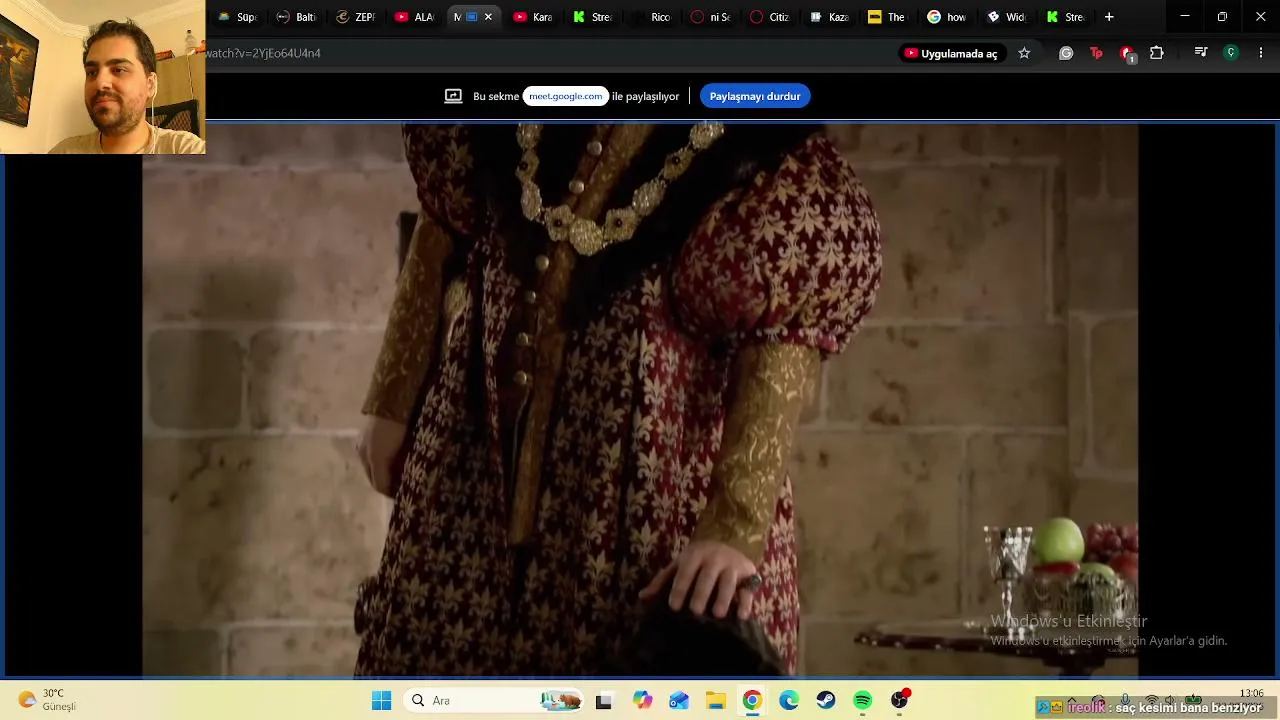Click the screen-share icon beside Bu sekme
Image resolution: width=1280 pixels, height=720 pixels.
click(453, 96)
